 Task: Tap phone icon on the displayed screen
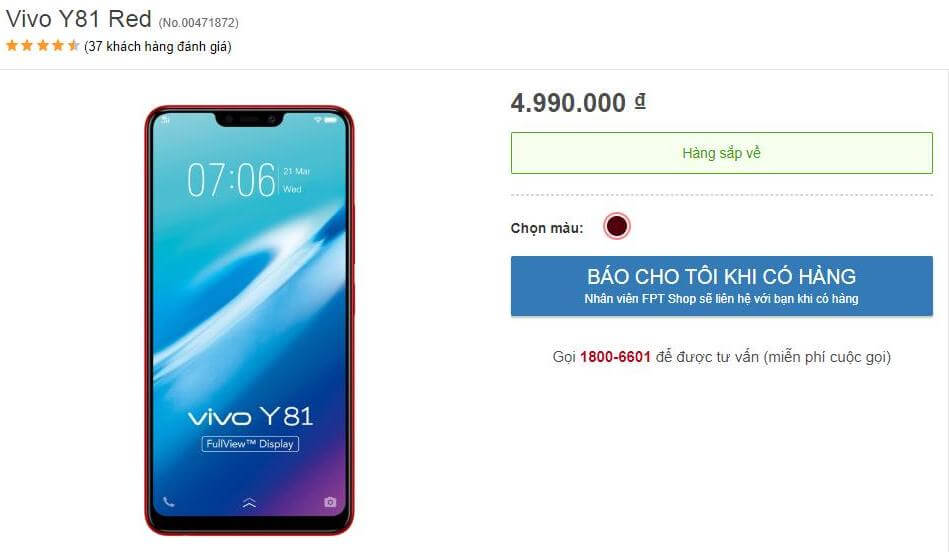pyautogui.click(x=169, y=502)
